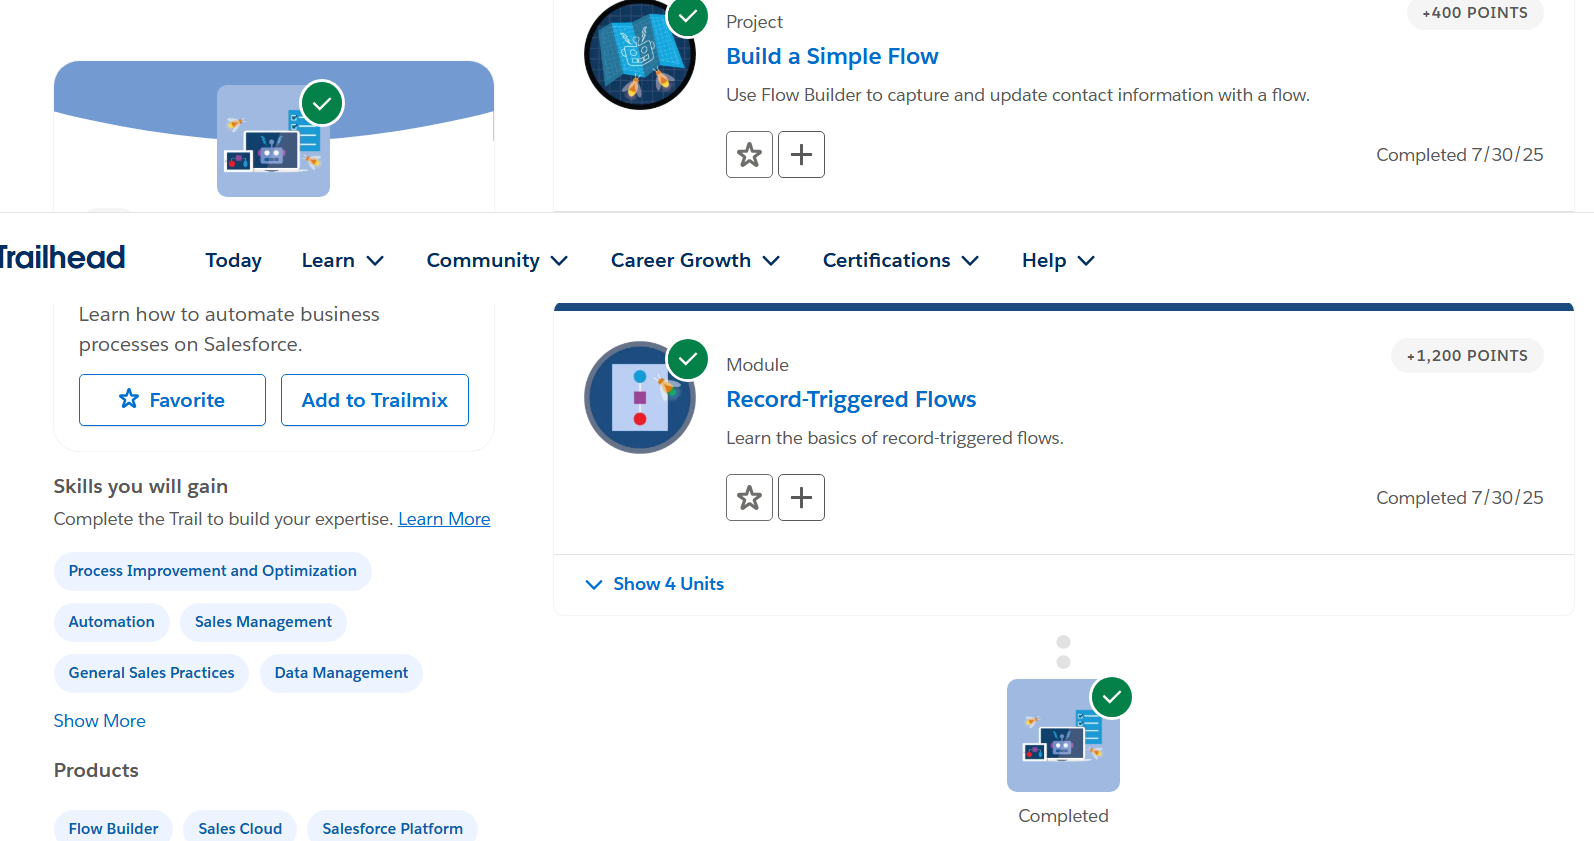Click the Add to Trailmix button
The height and width of the screenshot is (841, 1594).
point(374,400)
